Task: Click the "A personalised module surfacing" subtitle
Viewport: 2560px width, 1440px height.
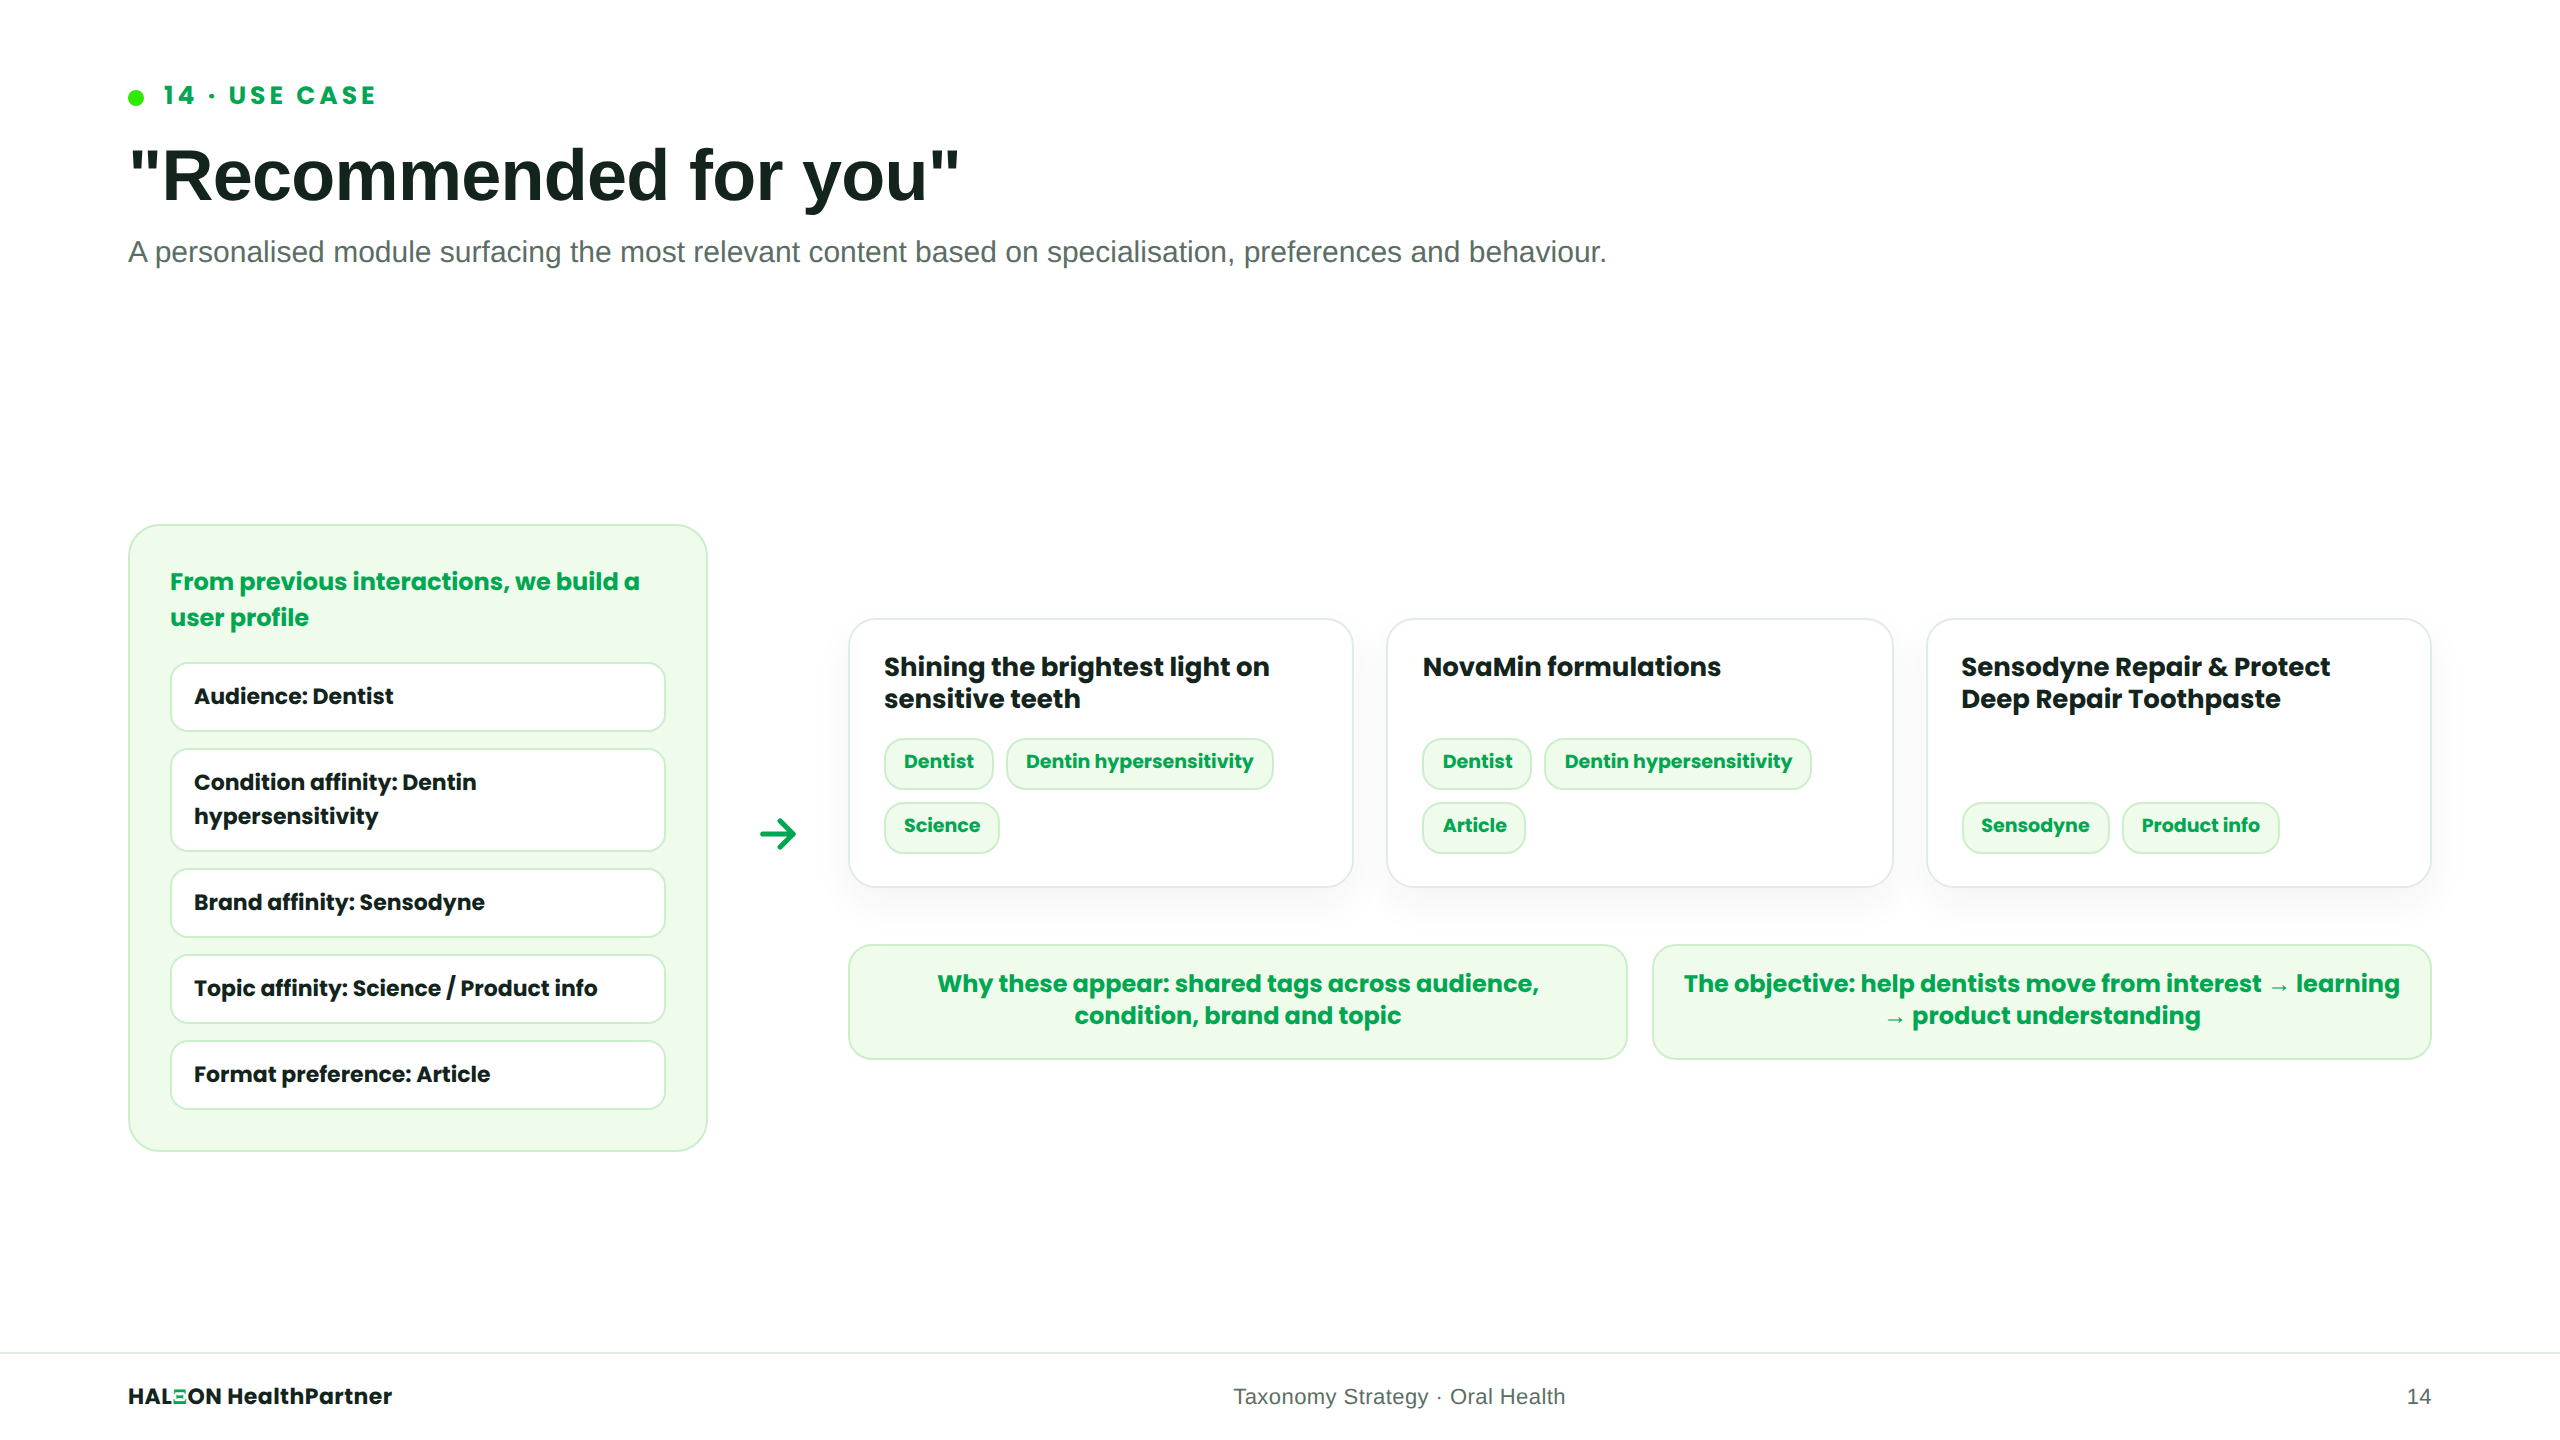Action: coord(867,252)
